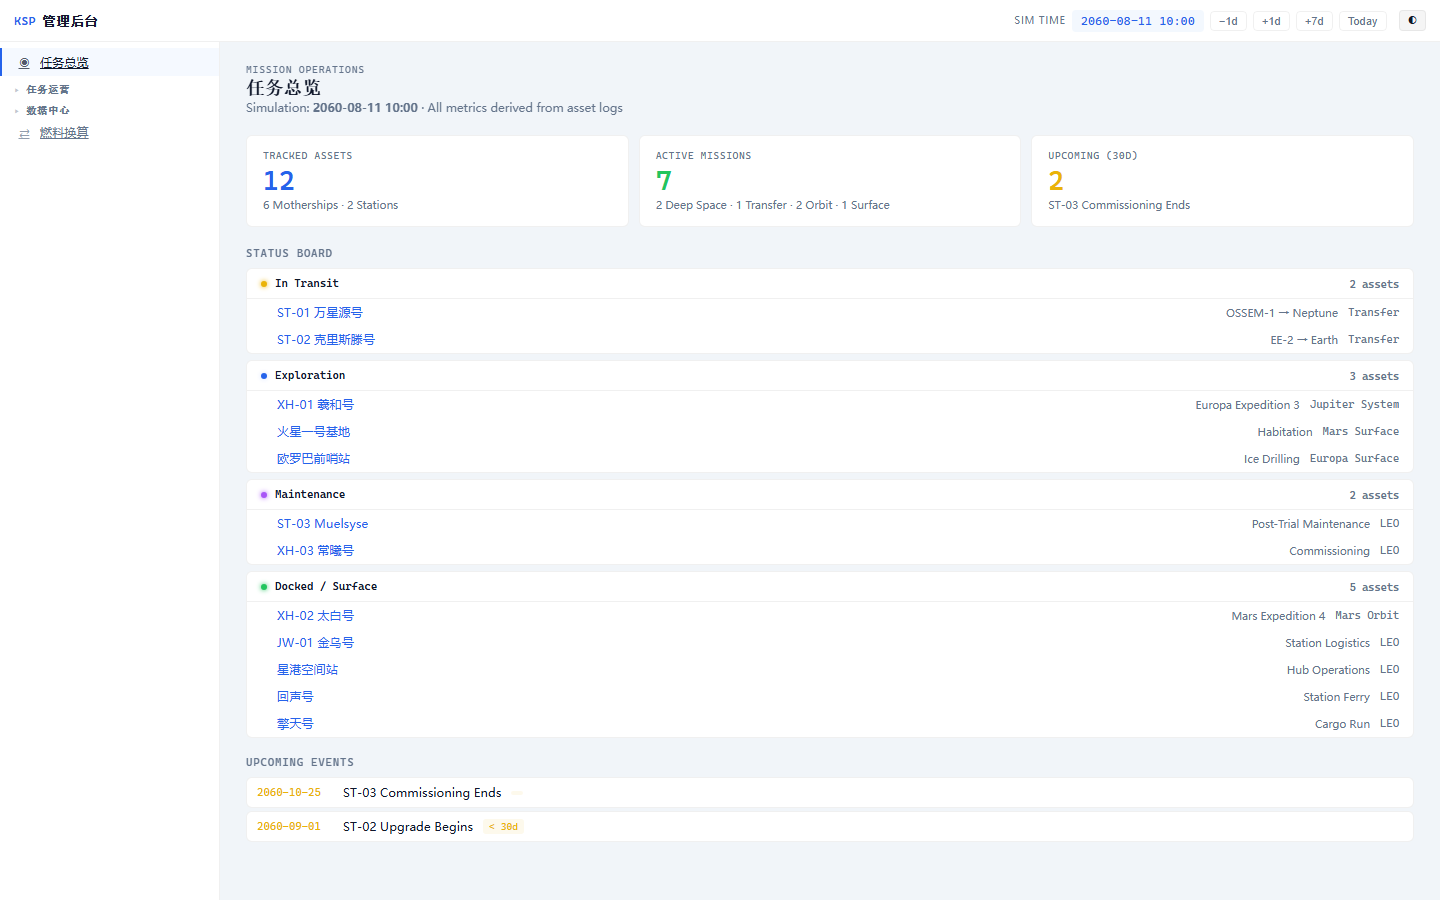Advance simulation time by one day
Image resolution: width=1440 pixels, height=900 pixels.
tap(1271, 21)
